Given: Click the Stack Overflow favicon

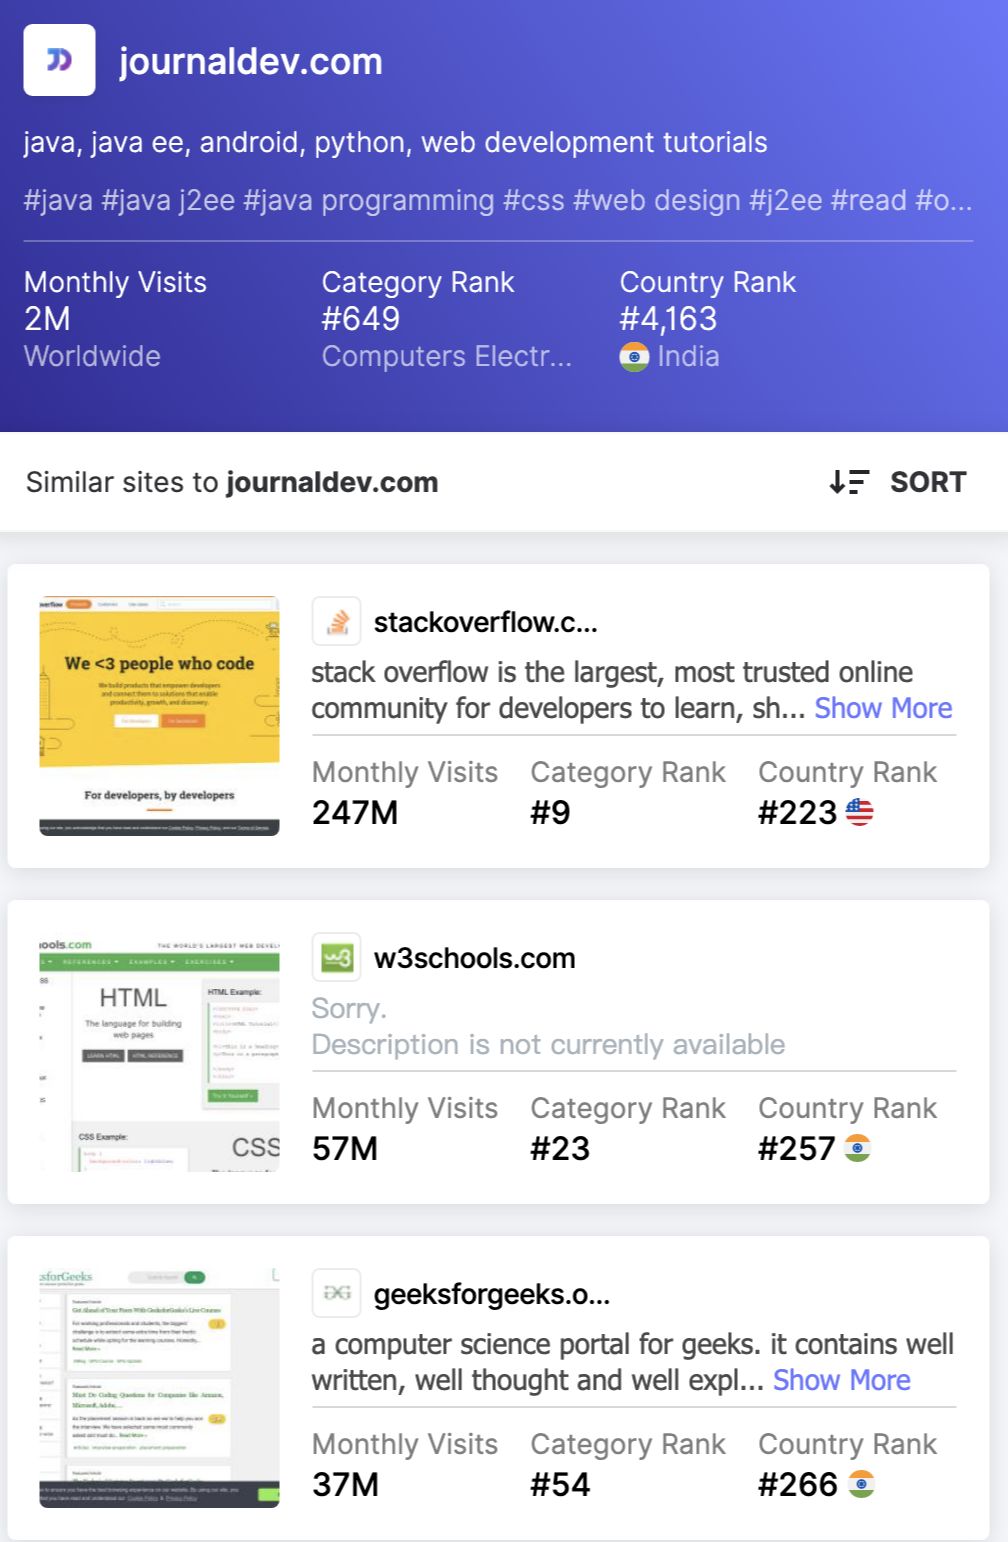Looking at the screenshot, I should (337, 622).
